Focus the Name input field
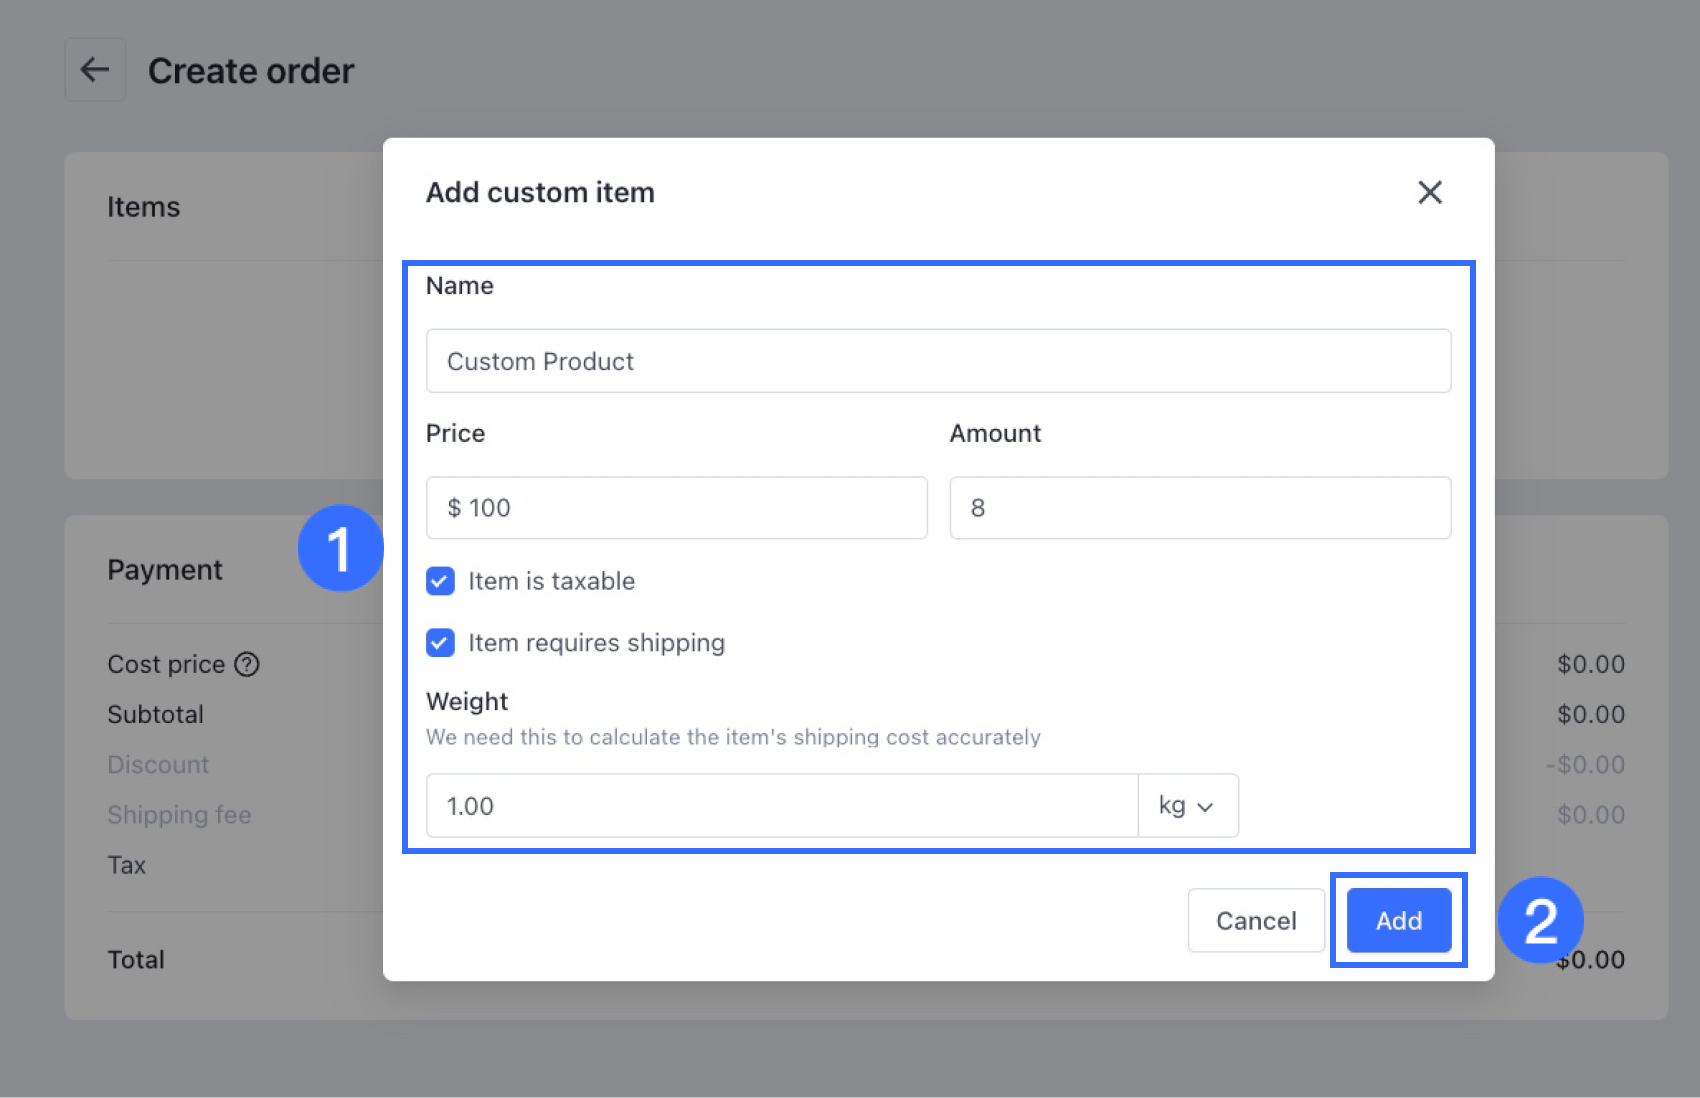The width and height of the screenshot is (1700, 1098). tap(938, 361)
